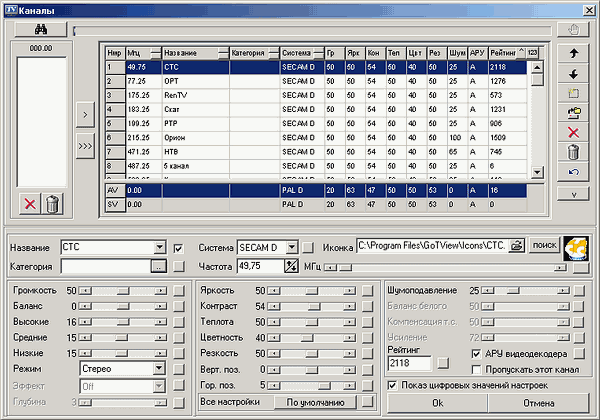Click the trash can icon on right toolbar
This screenshot has width=600, height=420.
573,152
